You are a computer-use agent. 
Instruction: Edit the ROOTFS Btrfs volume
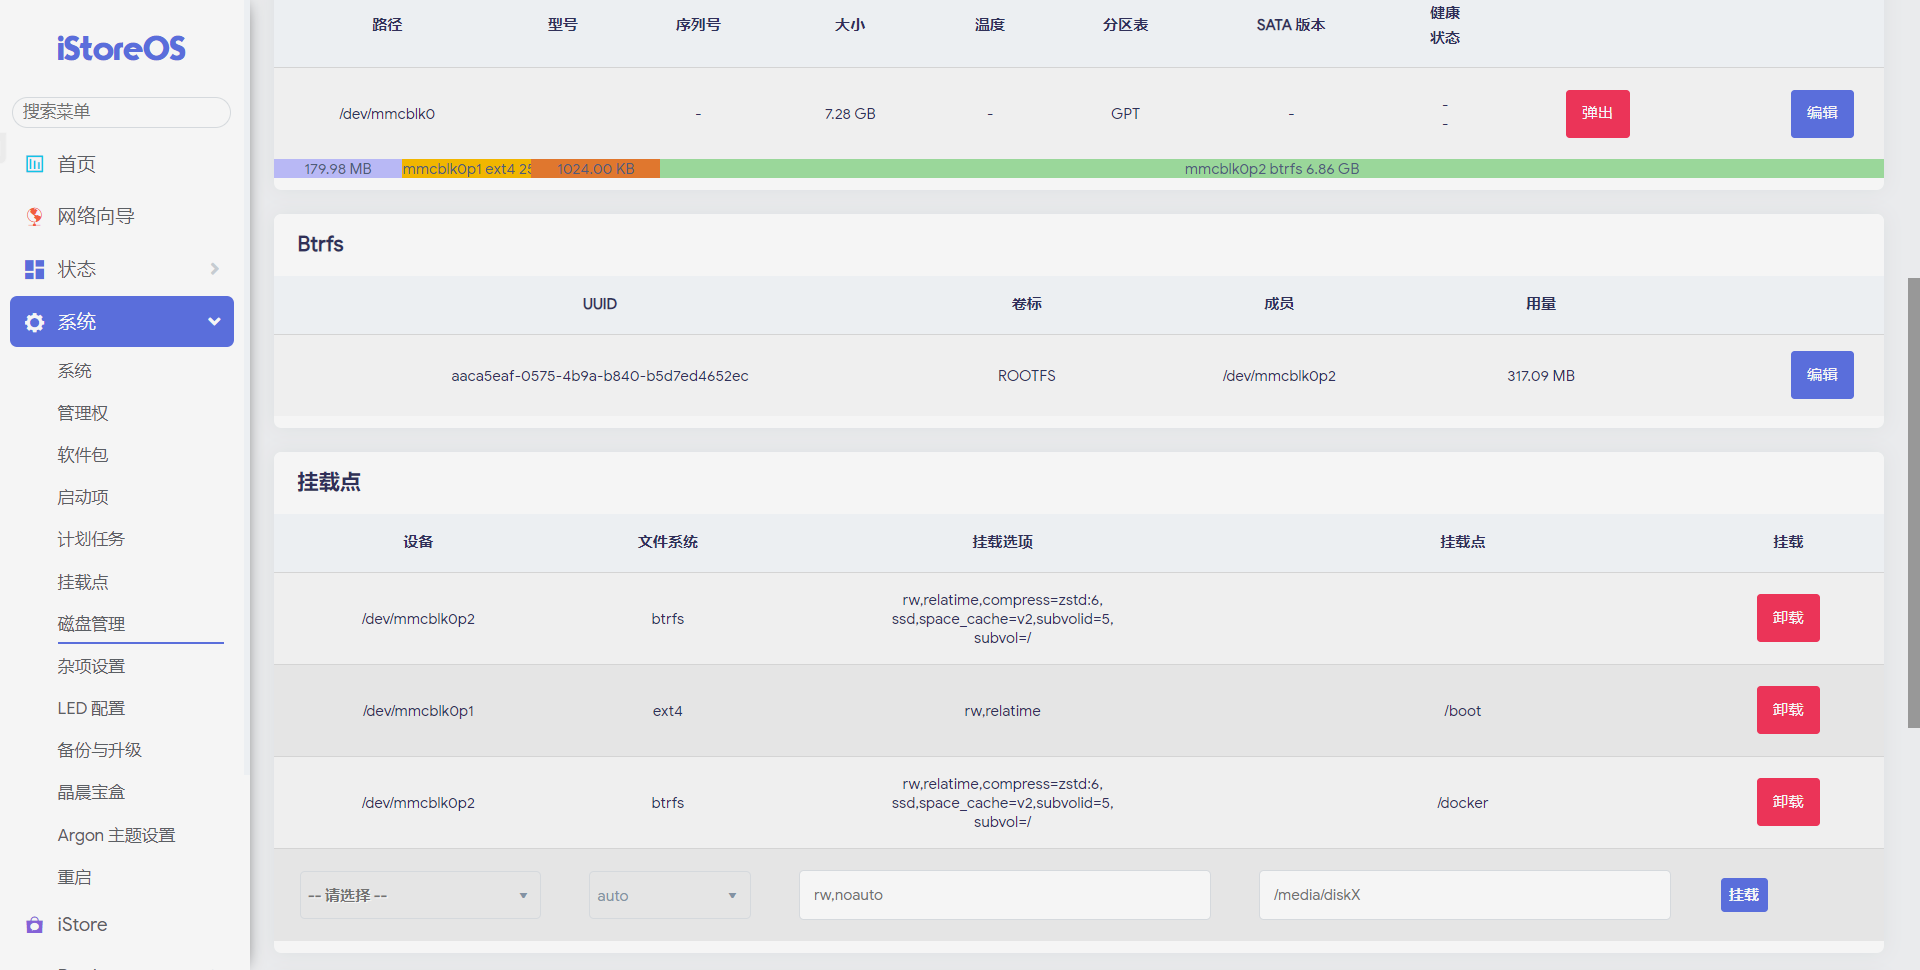tap(1821, 375)
